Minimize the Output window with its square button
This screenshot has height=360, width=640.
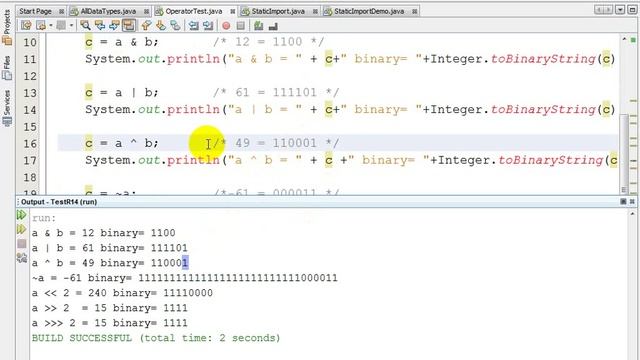click(623, 202)
